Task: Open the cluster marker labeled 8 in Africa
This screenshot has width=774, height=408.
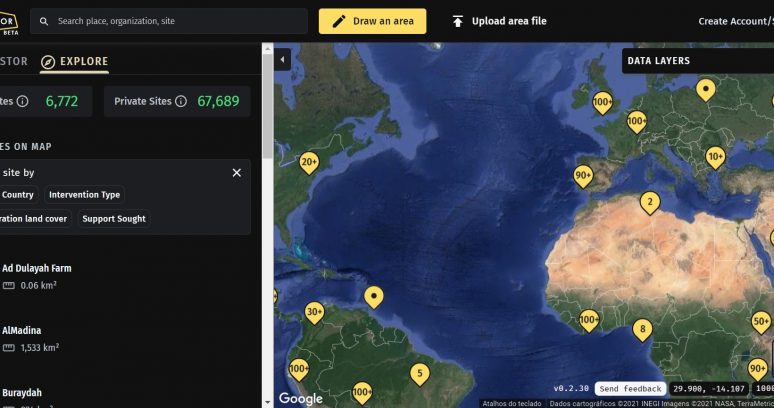Action: [x=642, y=328]
